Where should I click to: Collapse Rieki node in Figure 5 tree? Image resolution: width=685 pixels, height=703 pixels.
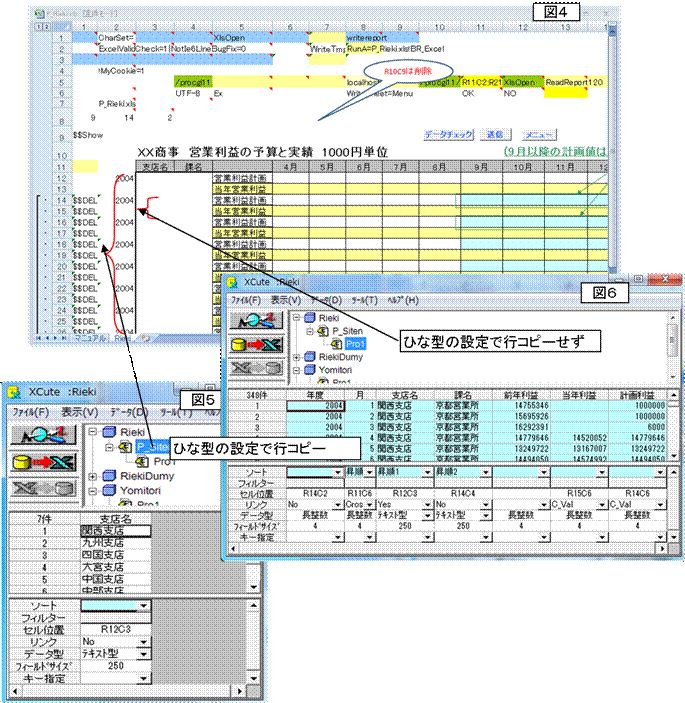tap(93, 432)
